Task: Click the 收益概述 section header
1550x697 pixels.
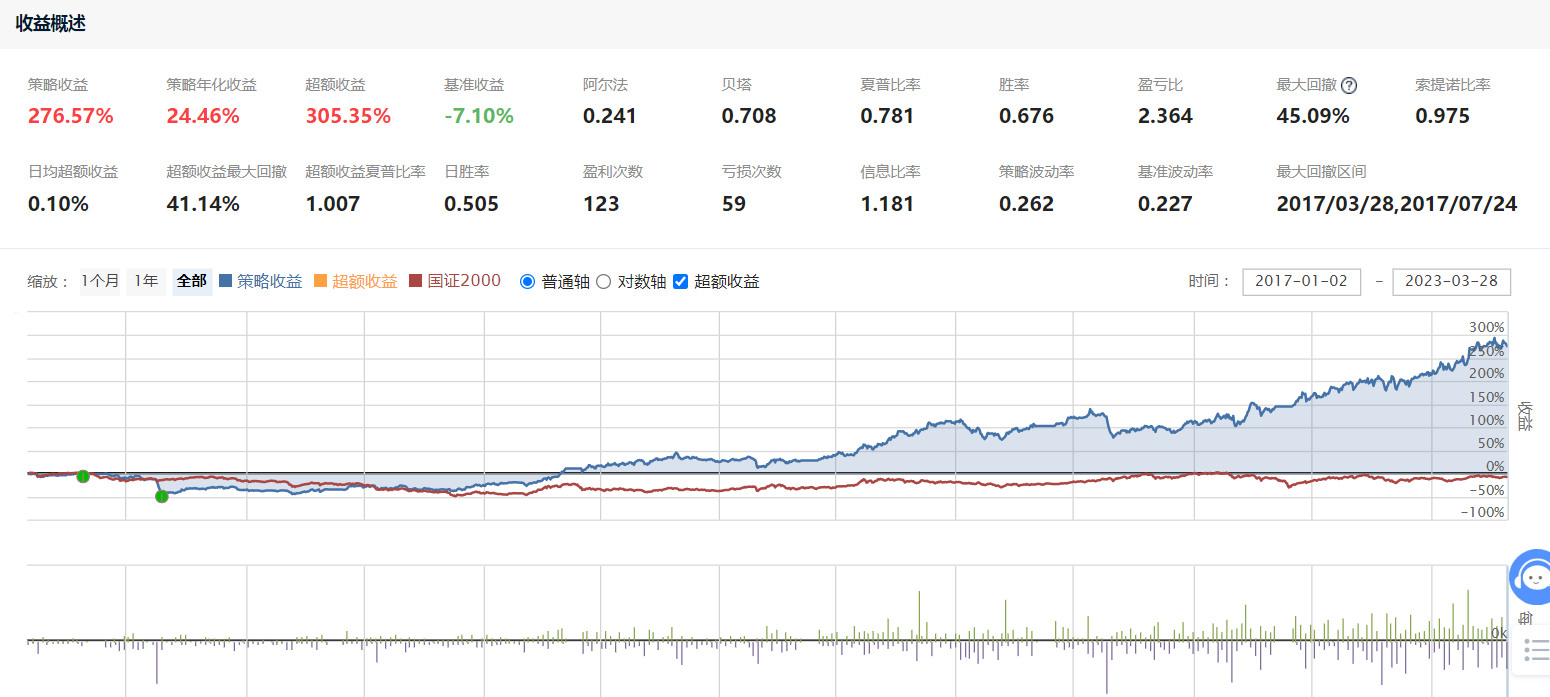Action: click(x=50, y=24)
